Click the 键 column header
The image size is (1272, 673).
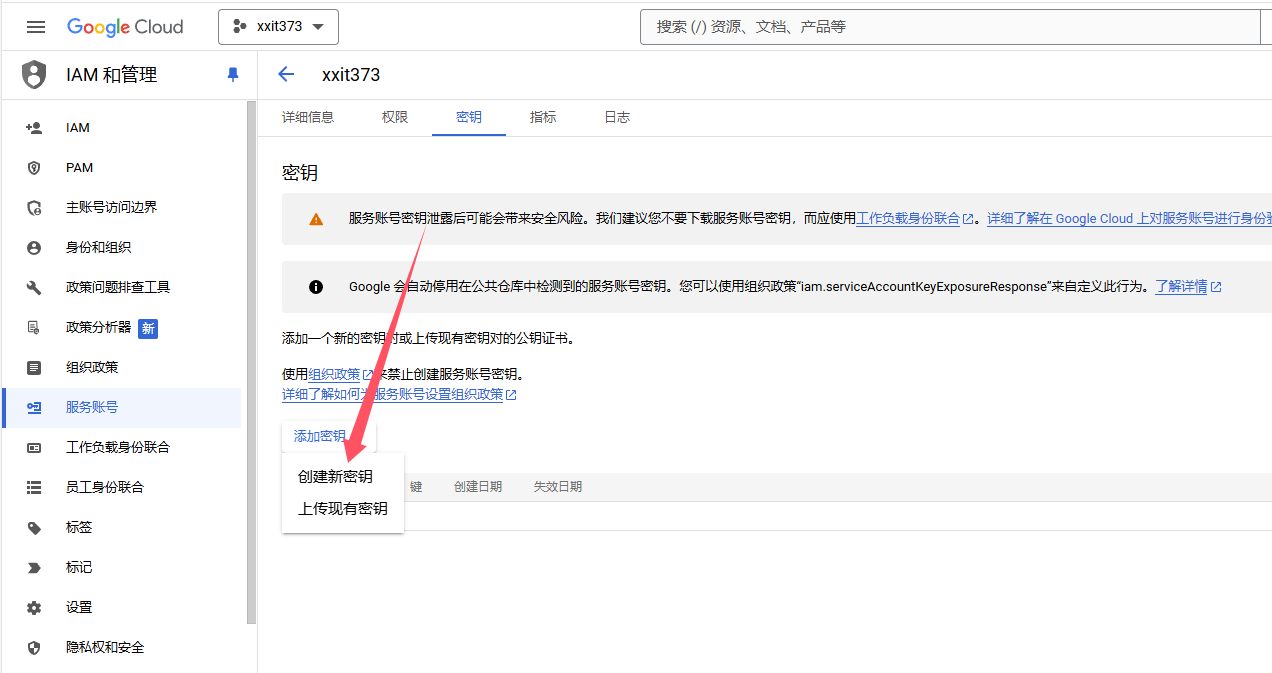[416, 487]
